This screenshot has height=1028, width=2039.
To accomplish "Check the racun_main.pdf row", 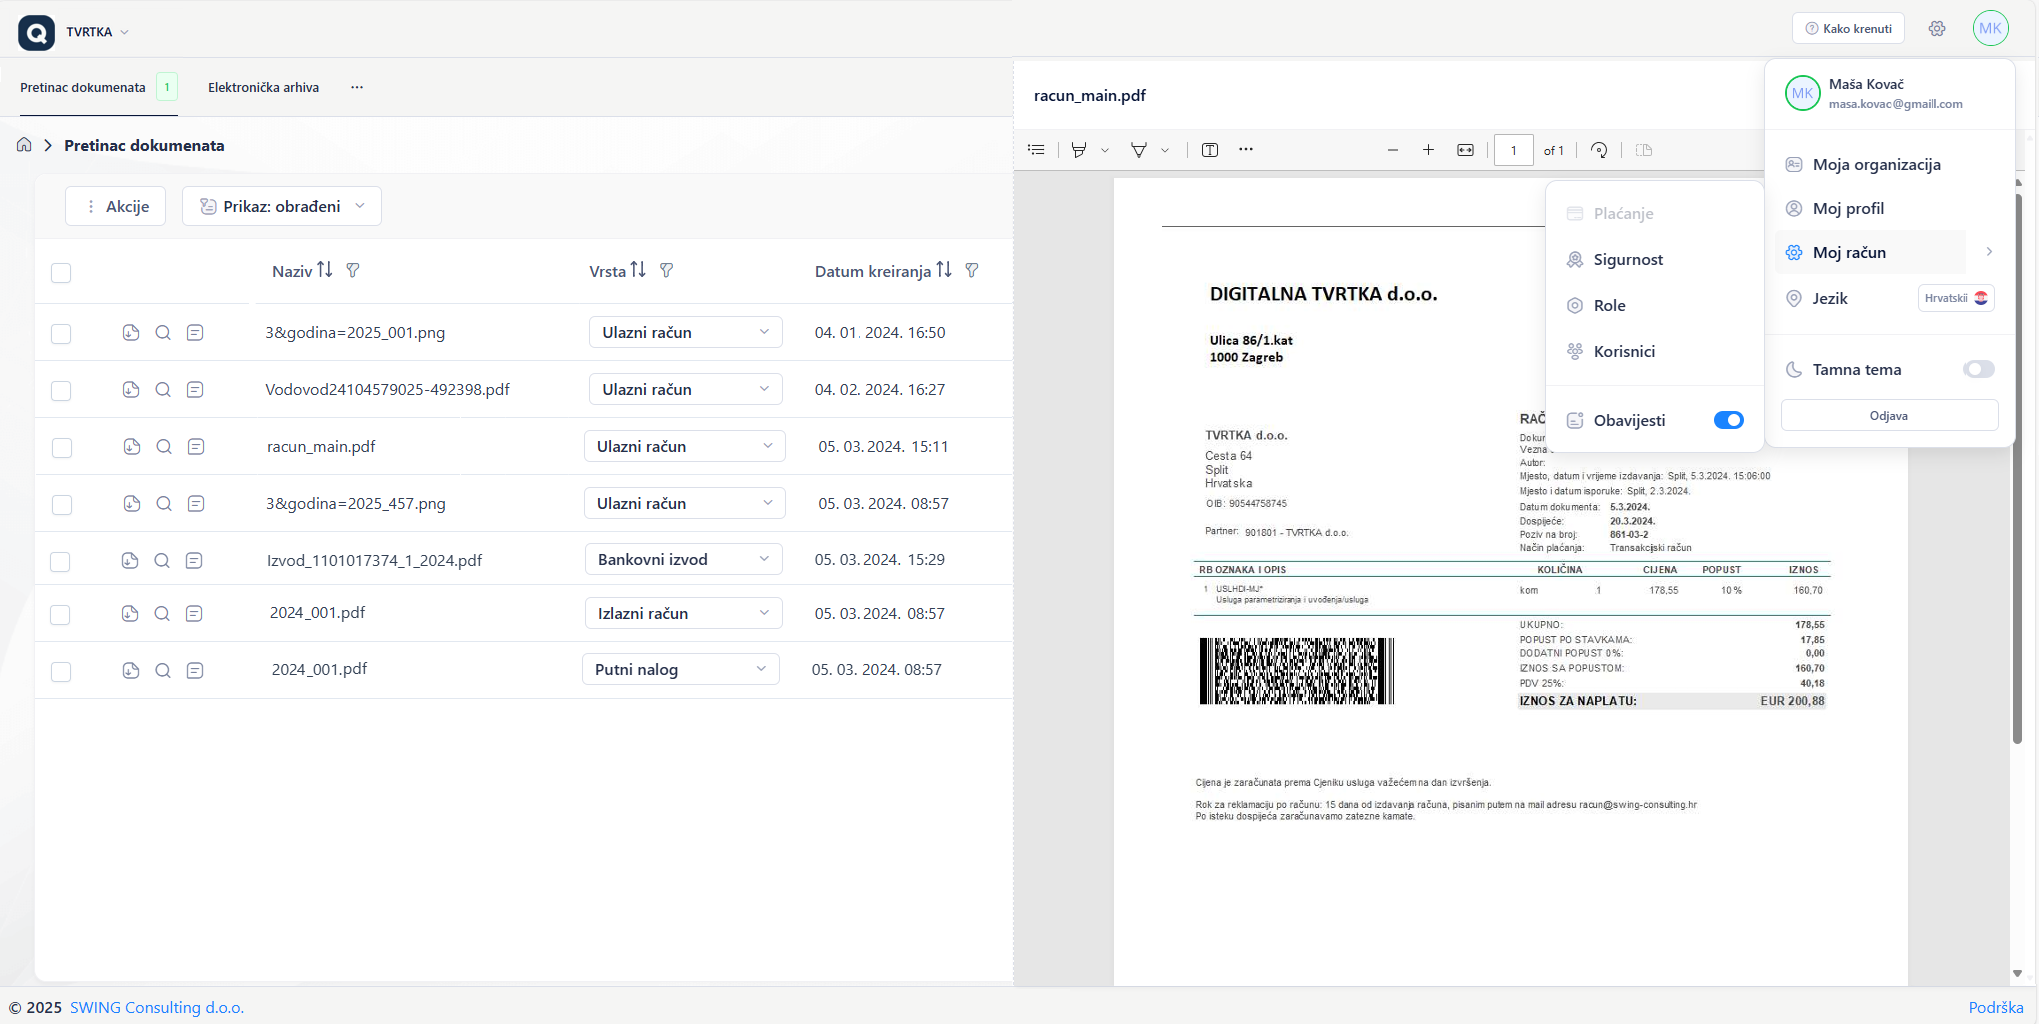I will click(62, 448).
